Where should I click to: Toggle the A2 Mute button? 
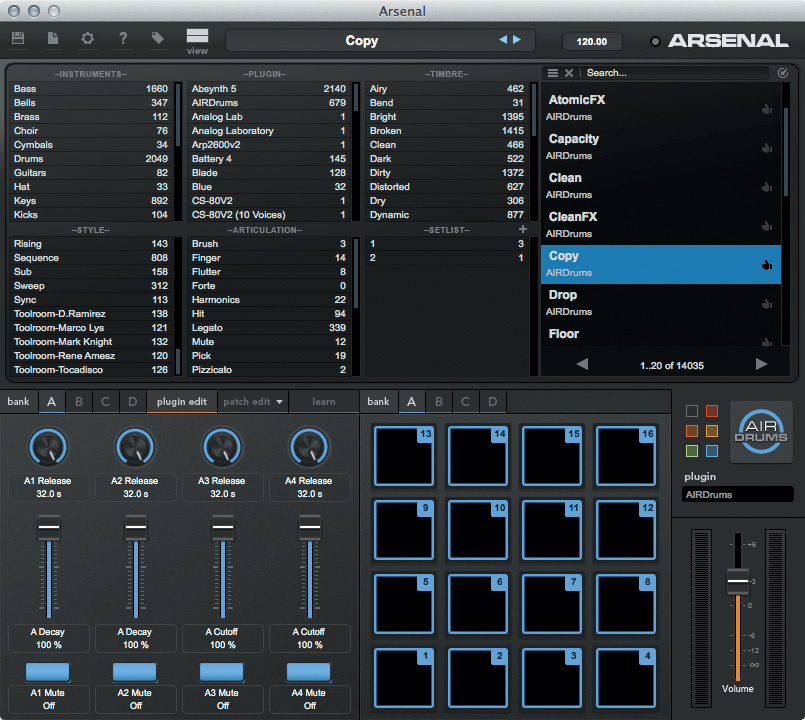click(135, 672)
